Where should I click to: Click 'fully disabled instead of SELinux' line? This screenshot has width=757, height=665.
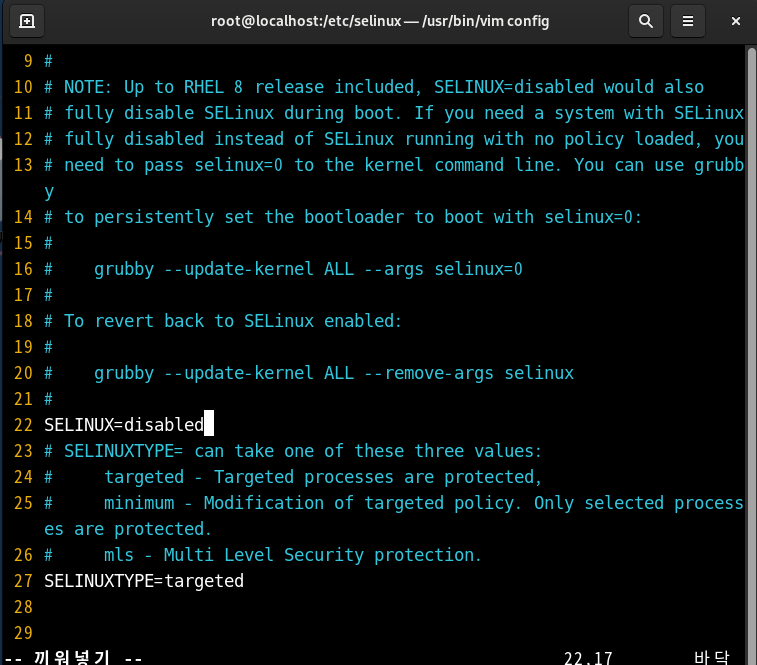[x=394, y=139]
